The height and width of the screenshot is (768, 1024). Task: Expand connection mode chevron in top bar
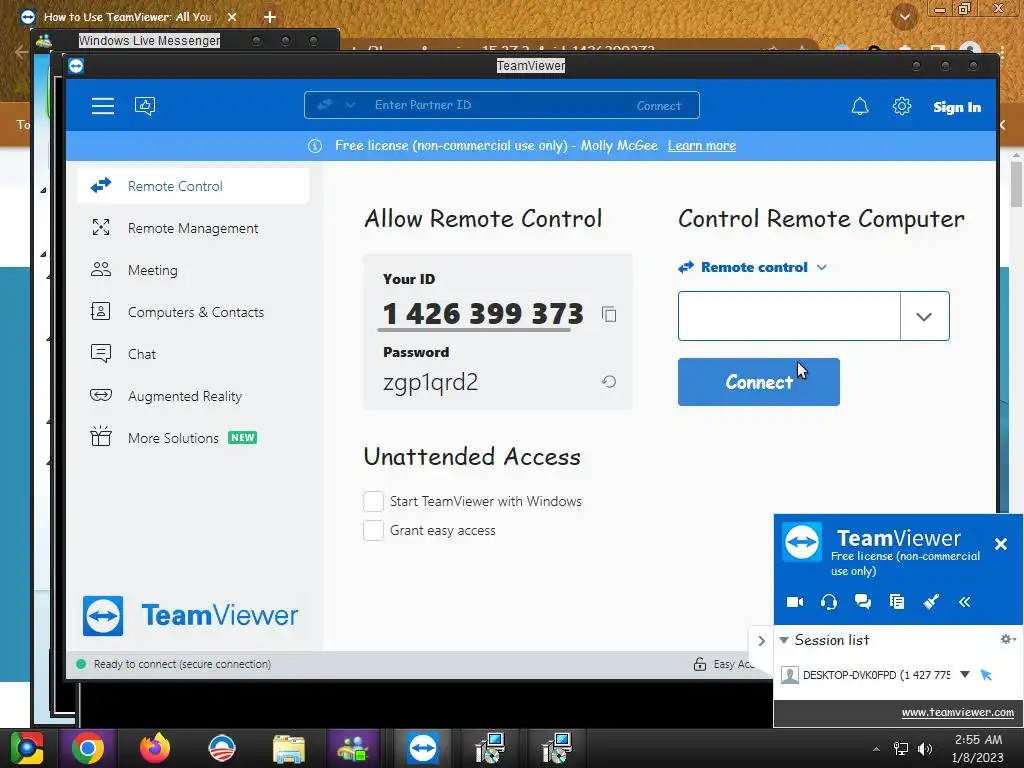[x=351, y=105]
